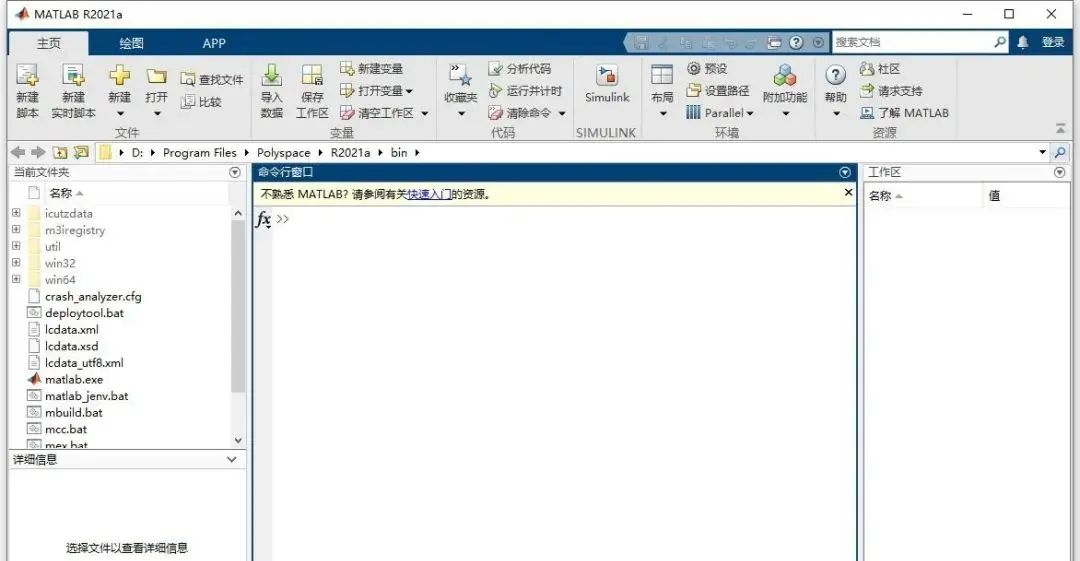
Task: Expand the m3iregistry folder
Action: tap(17, 230)
